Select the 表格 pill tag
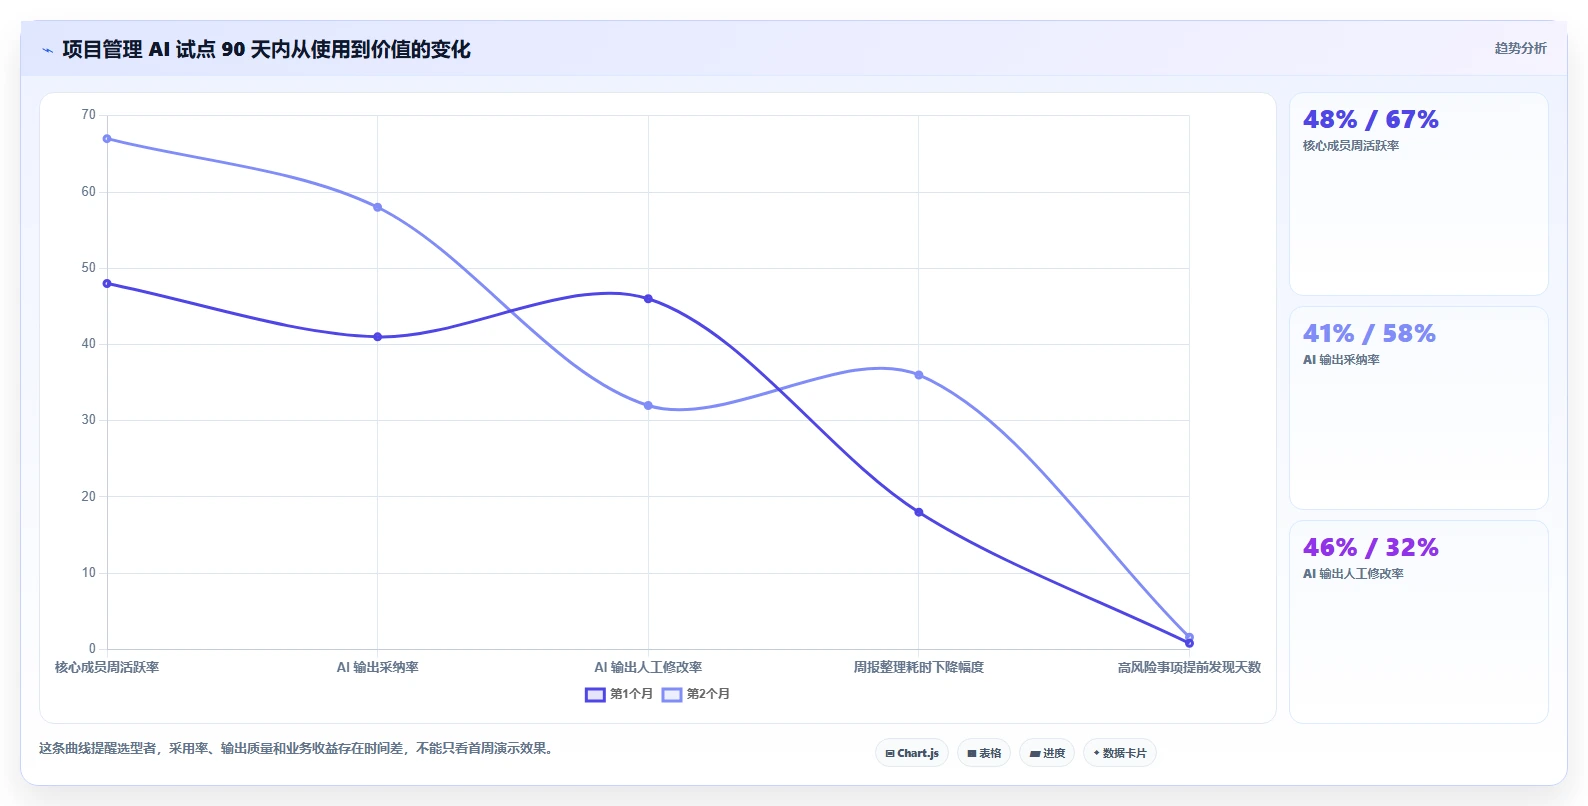The image size is (1588, 806). tap(984, 753)
